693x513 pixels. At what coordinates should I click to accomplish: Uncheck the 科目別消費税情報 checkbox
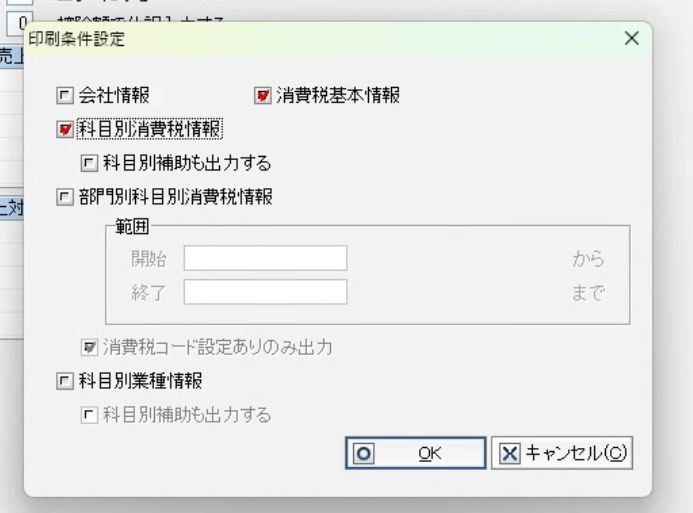[x=65, y=129]
